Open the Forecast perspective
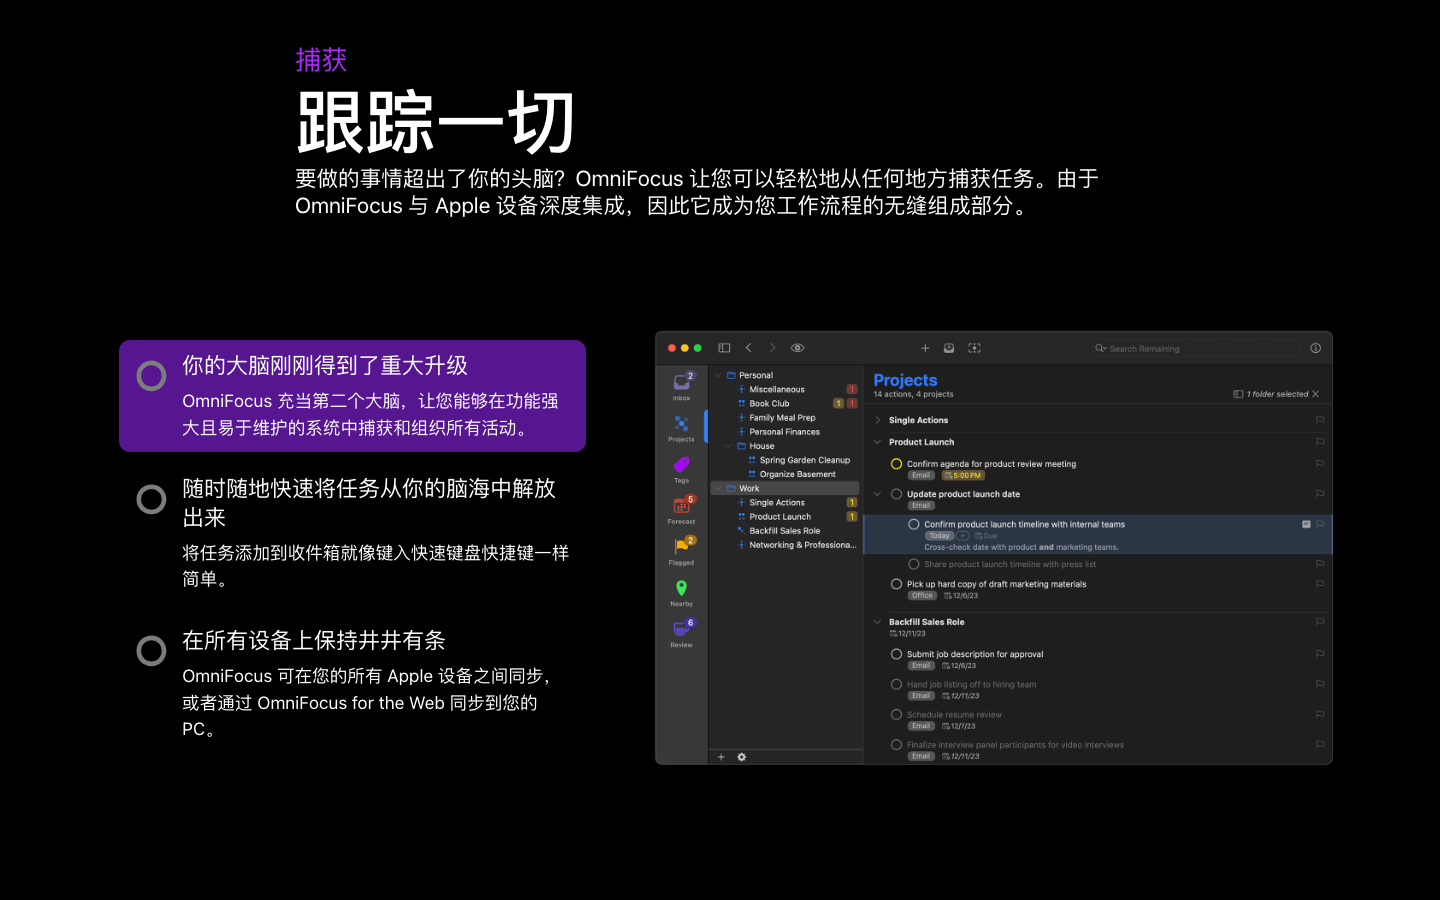This screenshot has width=1440, height=900. tap(681, 508)
